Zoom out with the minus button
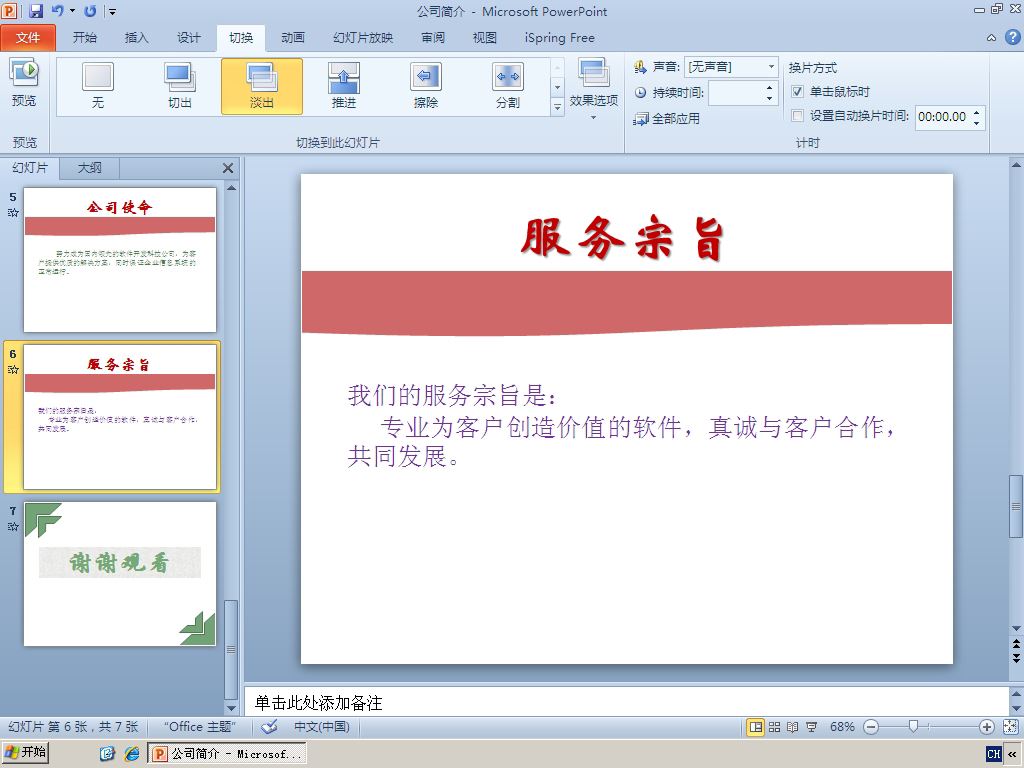Viewport: 1024px width, 768px height. (x=871, y=727)
